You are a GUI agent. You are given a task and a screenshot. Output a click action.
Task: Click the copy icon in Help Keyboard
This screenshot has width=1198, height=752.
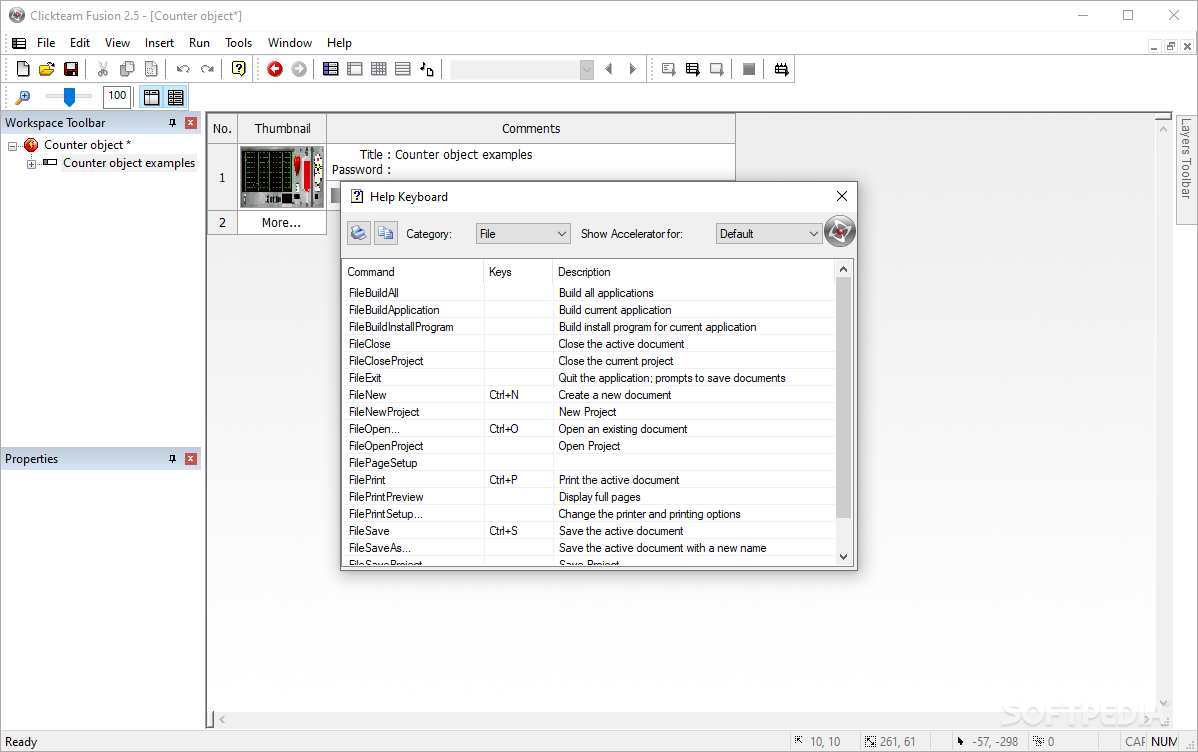point(386,233)
